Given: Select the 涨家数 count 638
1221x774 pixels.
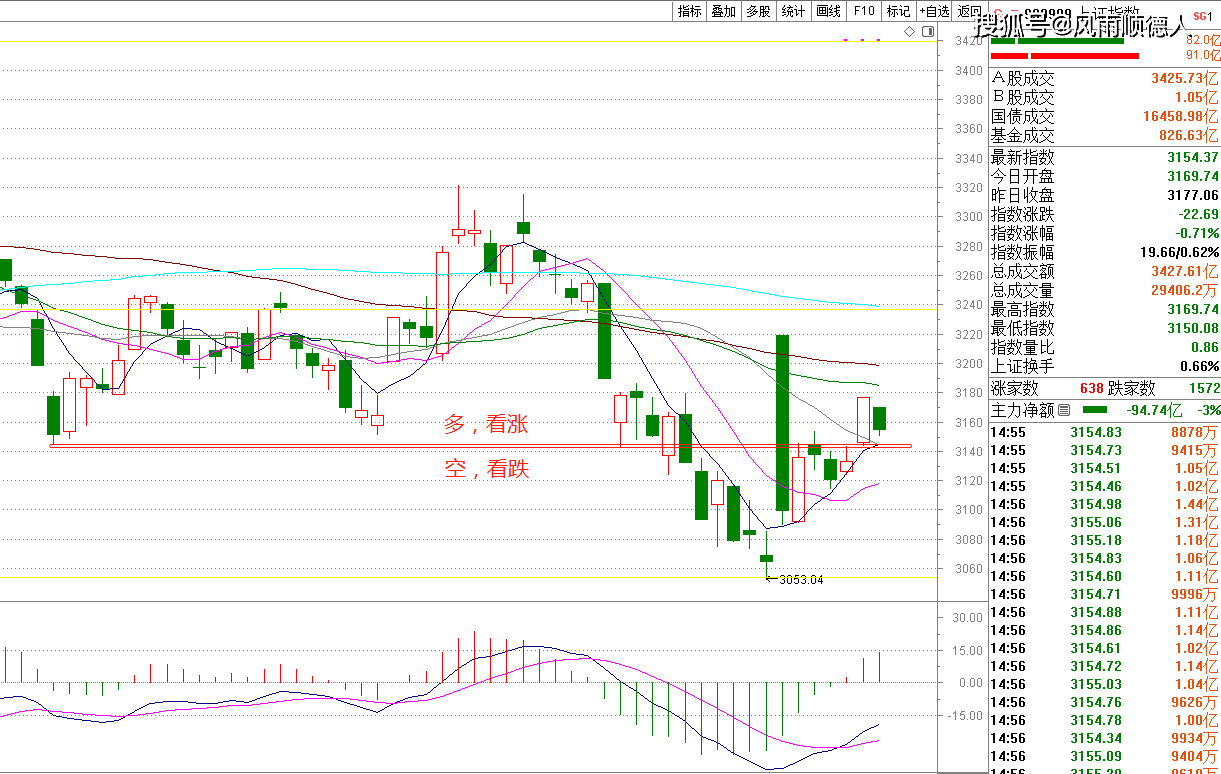Looking at the screenshot, I should [x=1092, y=388].
